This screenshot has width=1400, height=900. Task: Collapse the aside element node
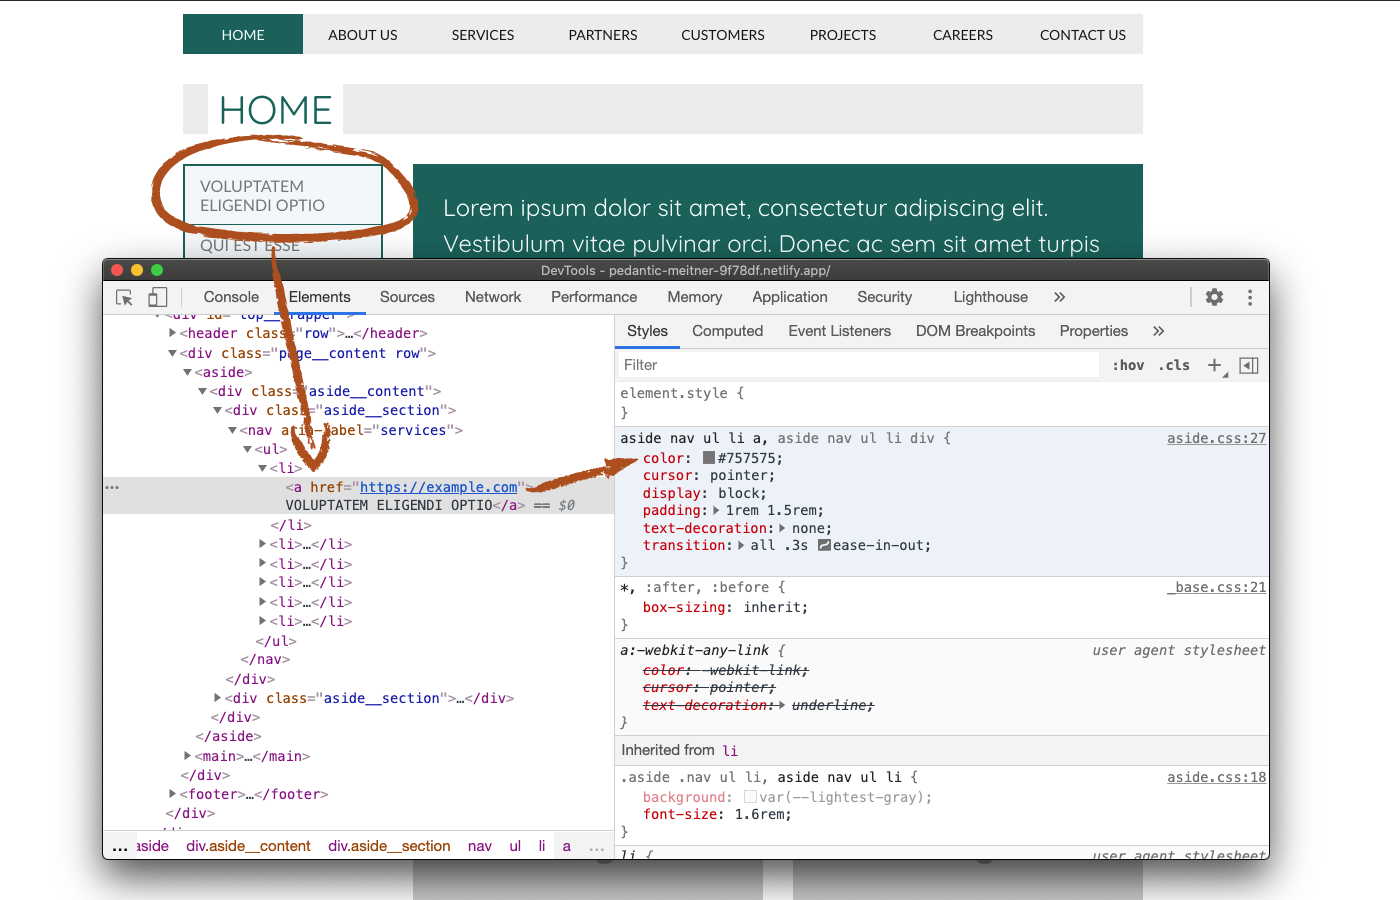tap(187, 372)
